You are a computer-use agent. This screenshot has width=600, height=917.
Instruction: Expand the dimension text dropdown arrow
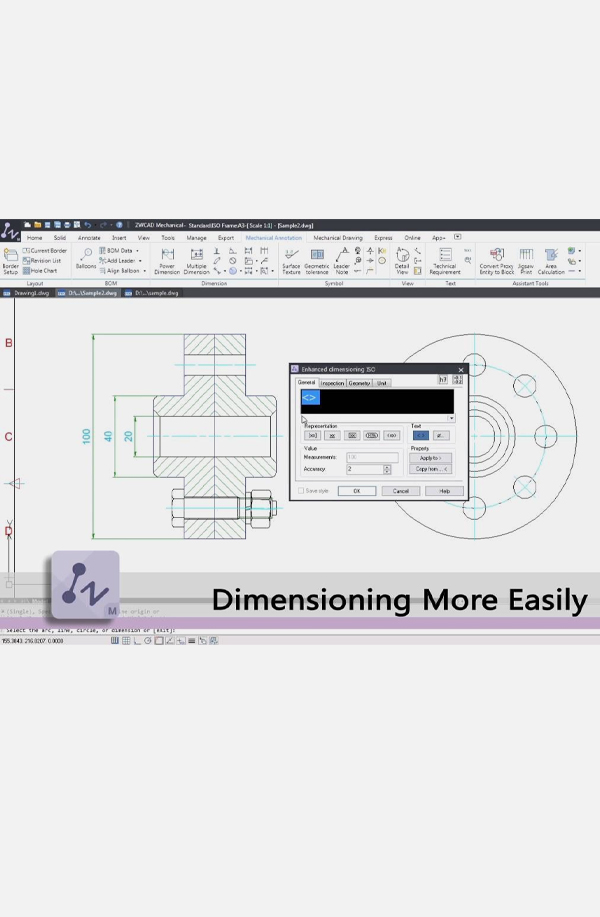tap(451, 418)
